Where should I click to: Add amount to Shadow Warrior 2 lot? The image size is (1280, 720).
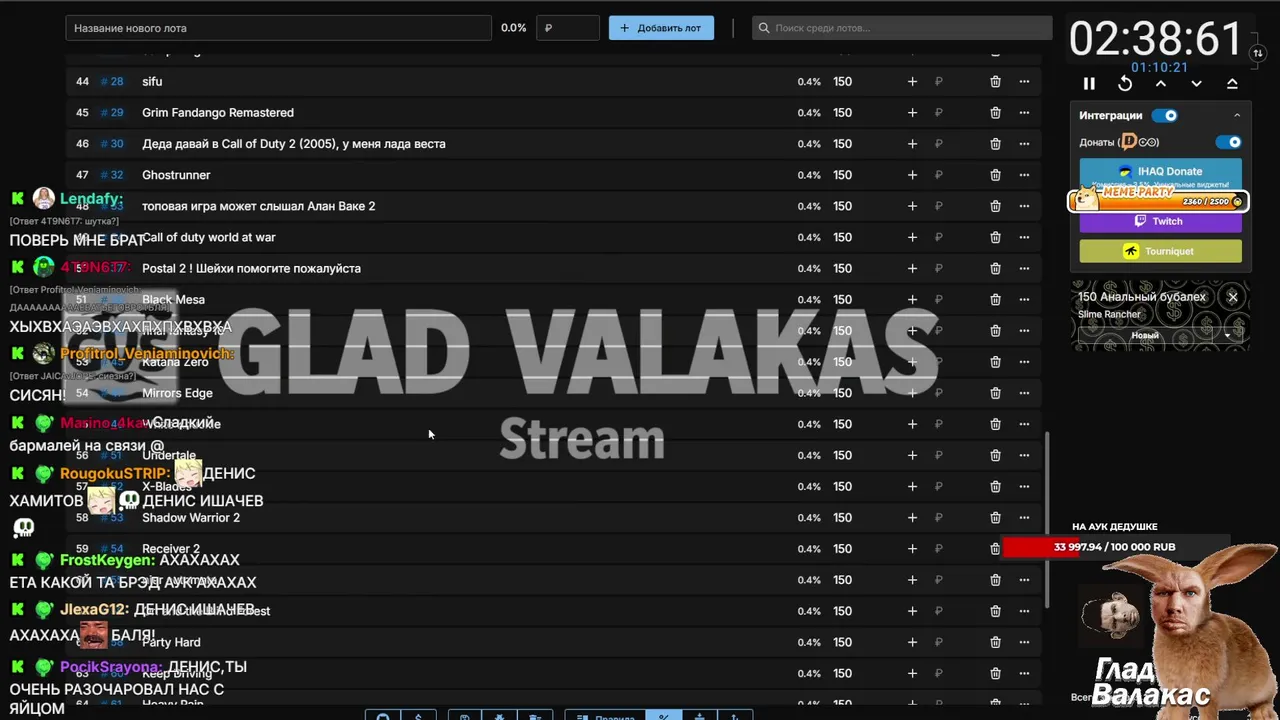[912, 517]
